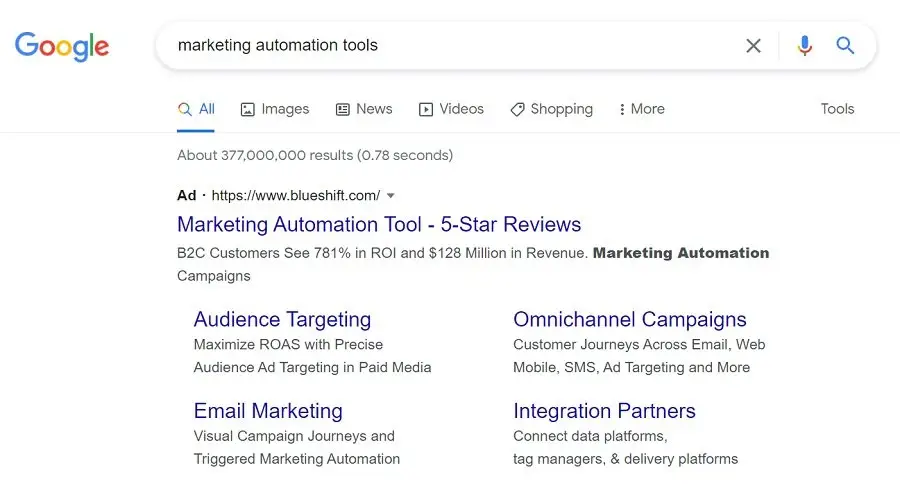Select the All results tab
The width and height of the screenshot is (900, 488).
coord(196,109)
